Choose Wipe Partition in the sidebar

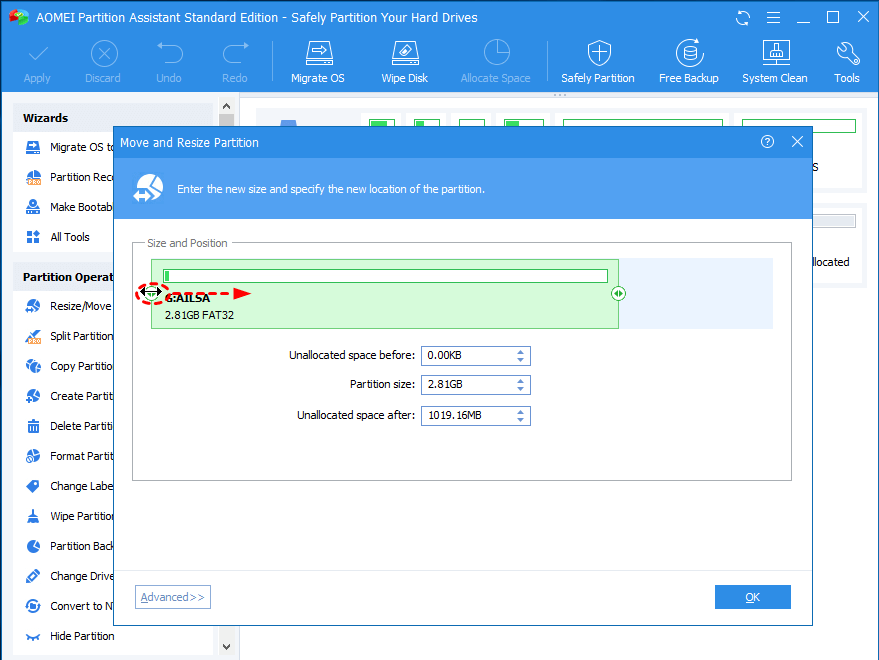click(82, 516)
